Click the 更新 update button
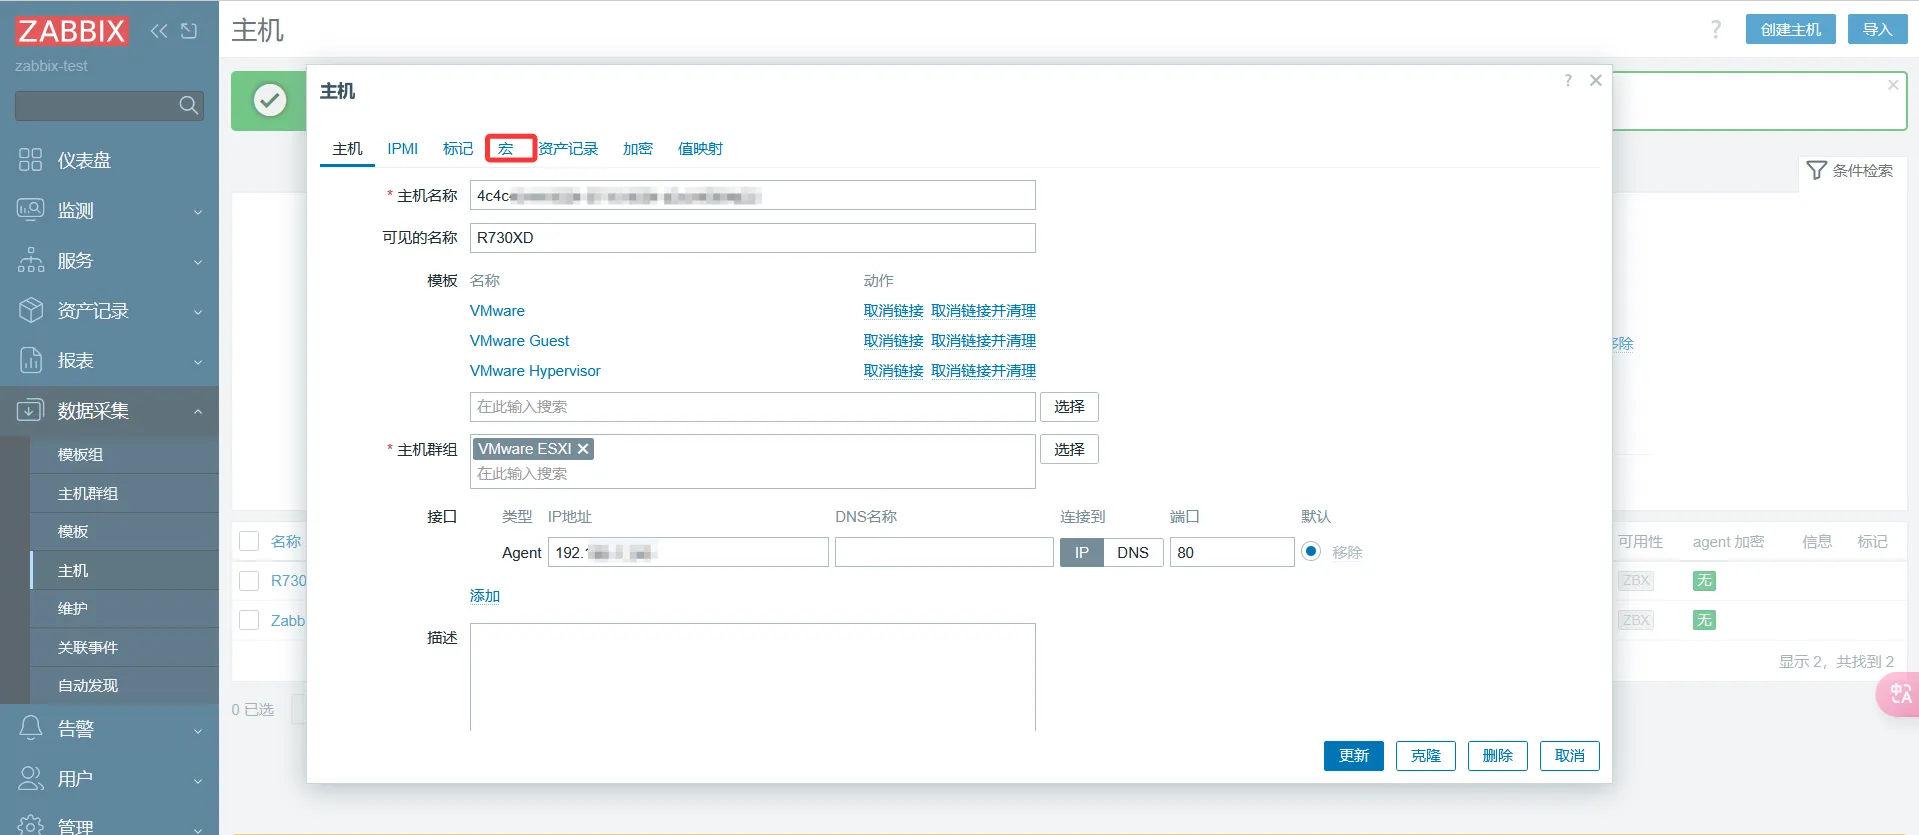The image size is (1919, 835). click(x=1354, y=756)
